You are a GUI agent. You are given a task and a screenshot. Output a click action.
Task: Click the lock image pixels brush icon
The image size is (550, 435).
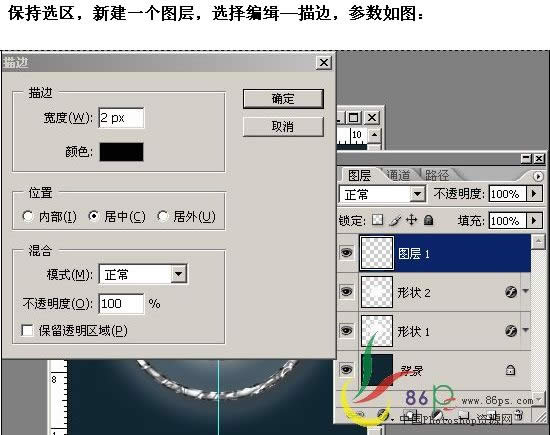pyautogui.click(x=395, y=220)
